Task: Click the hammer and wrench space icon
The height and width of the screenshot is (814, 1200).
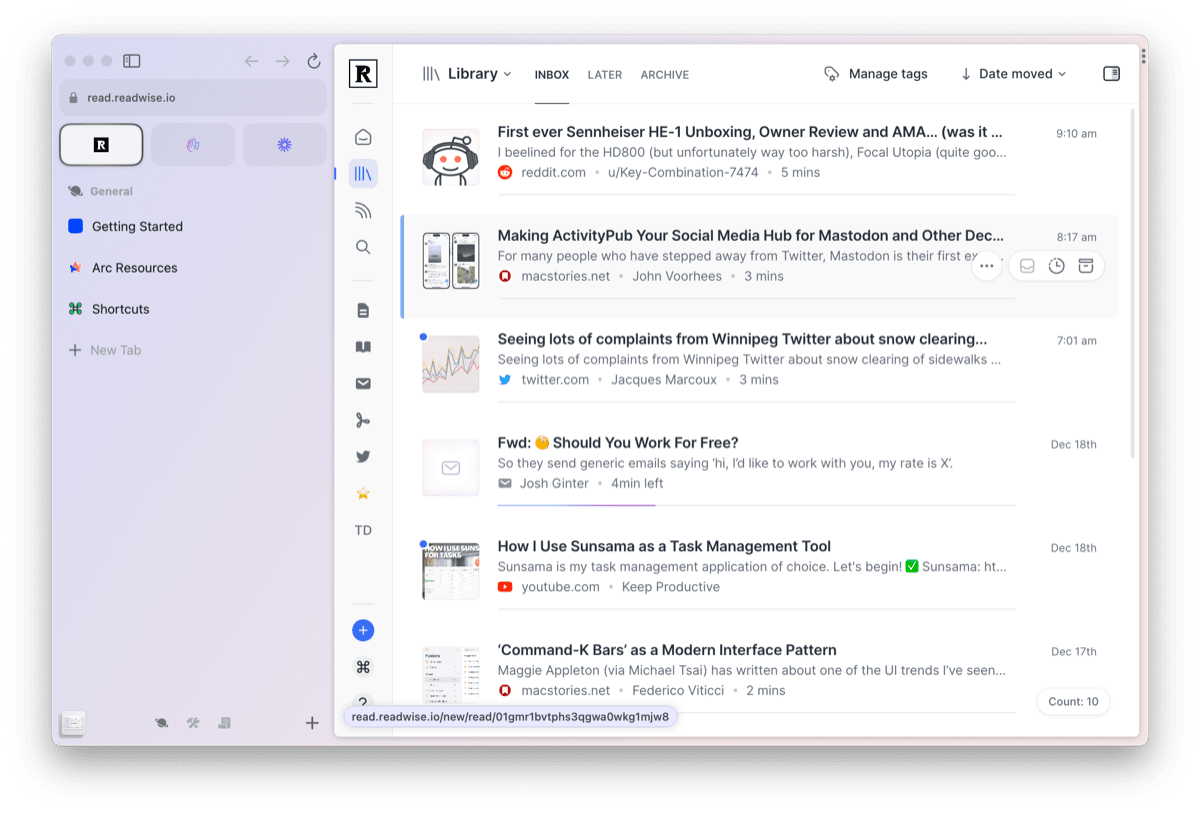Action: (193, 722)
